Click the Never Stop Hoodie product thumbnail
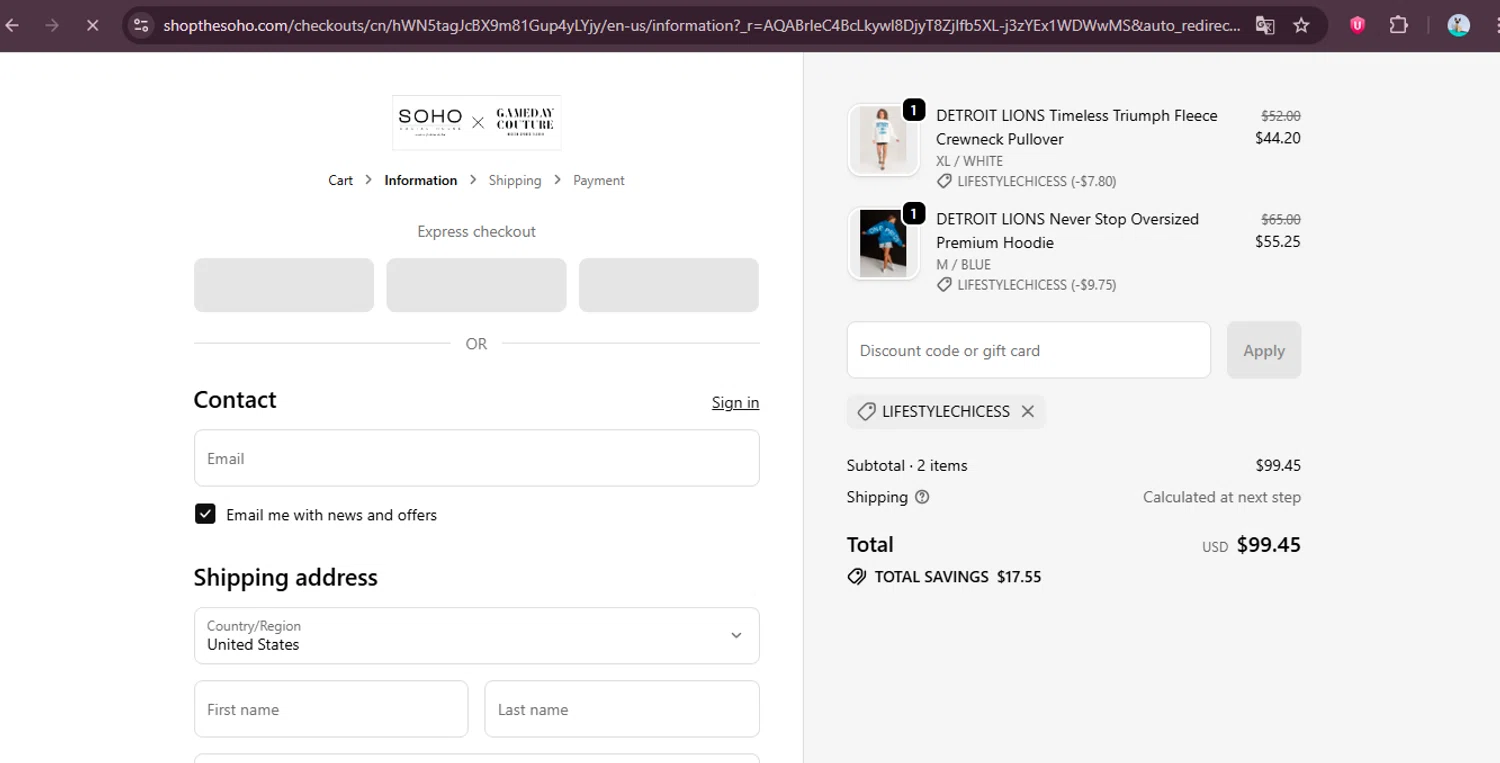Screen dimensions: 1500x763 [x=883, y=243]
